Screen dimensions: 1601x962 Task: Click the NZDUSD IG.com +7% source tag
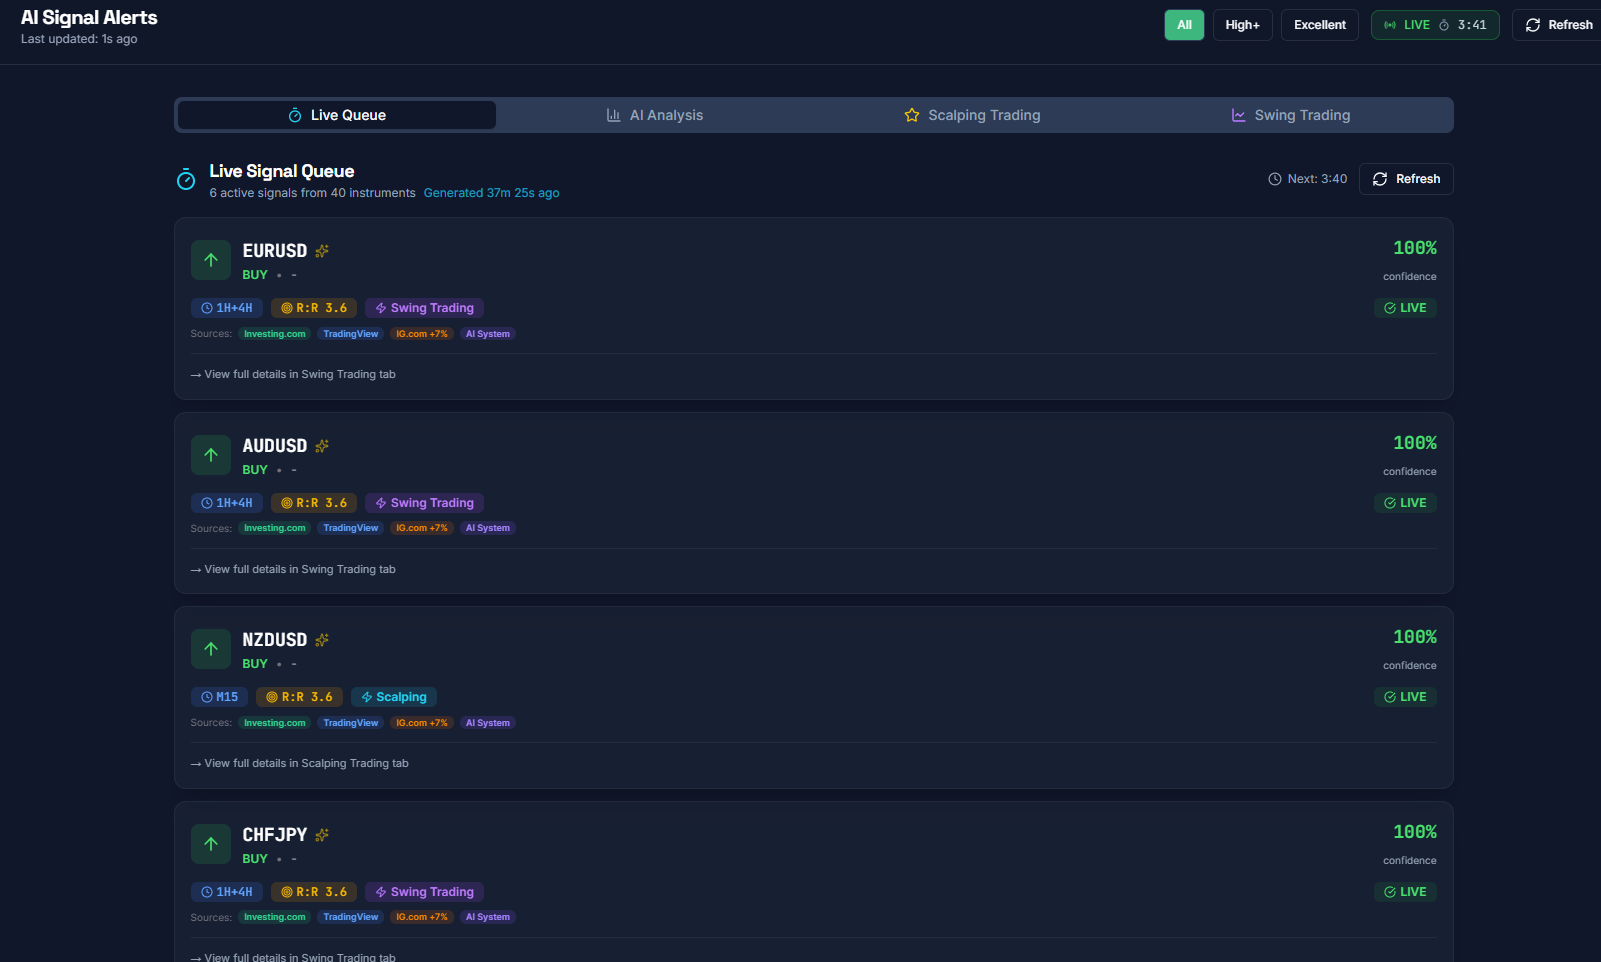[x=422, y=723]
